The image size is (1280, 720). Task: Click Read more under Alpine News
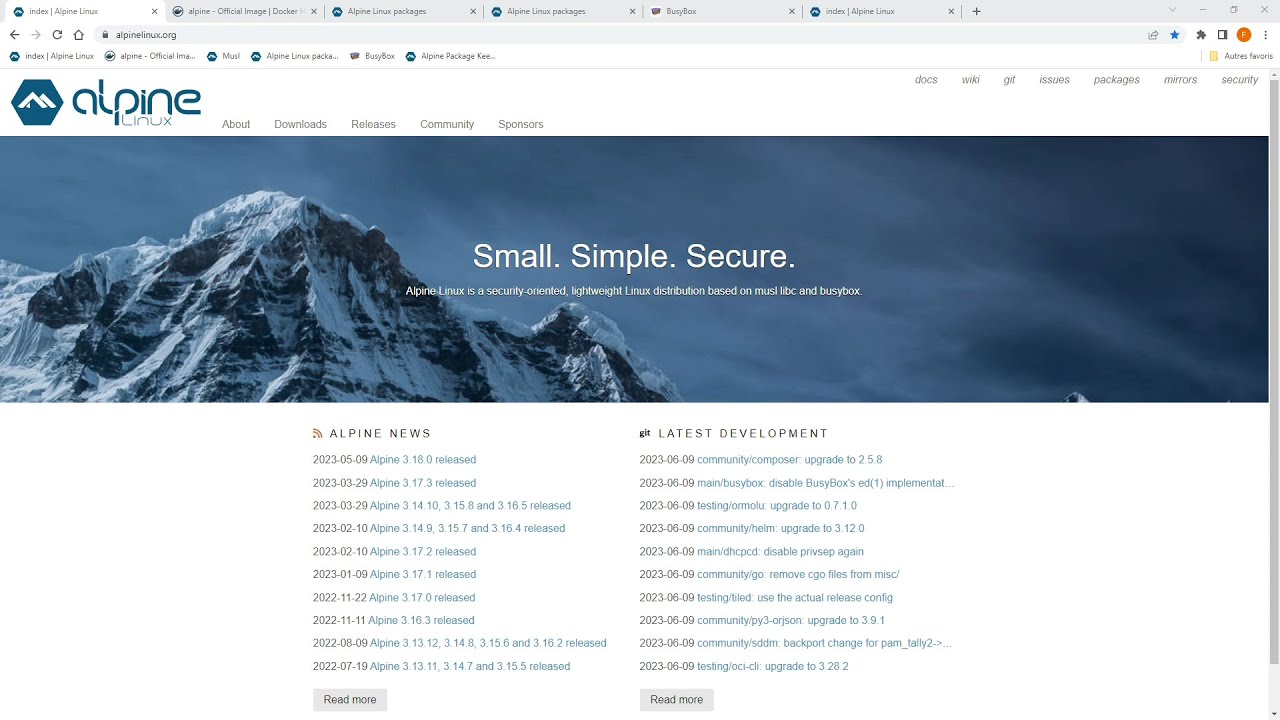350,700
